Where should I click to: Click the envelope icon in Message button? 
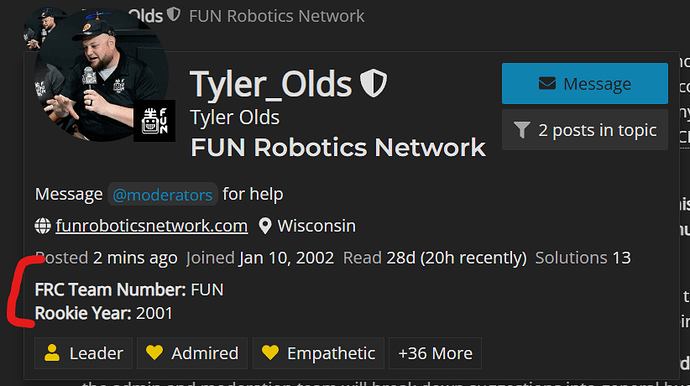[x=547, y=84]
